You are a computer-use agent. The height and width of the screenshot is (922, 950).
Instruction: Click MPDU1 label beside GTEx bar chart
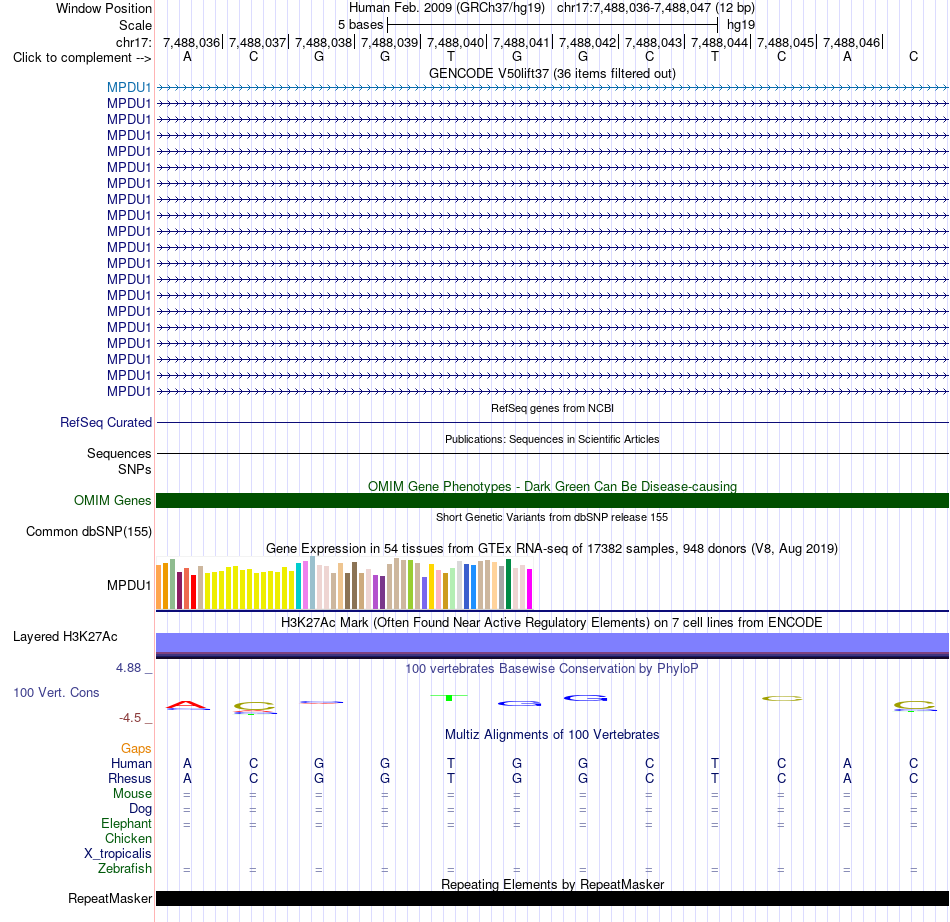click(x=128, y=585)
